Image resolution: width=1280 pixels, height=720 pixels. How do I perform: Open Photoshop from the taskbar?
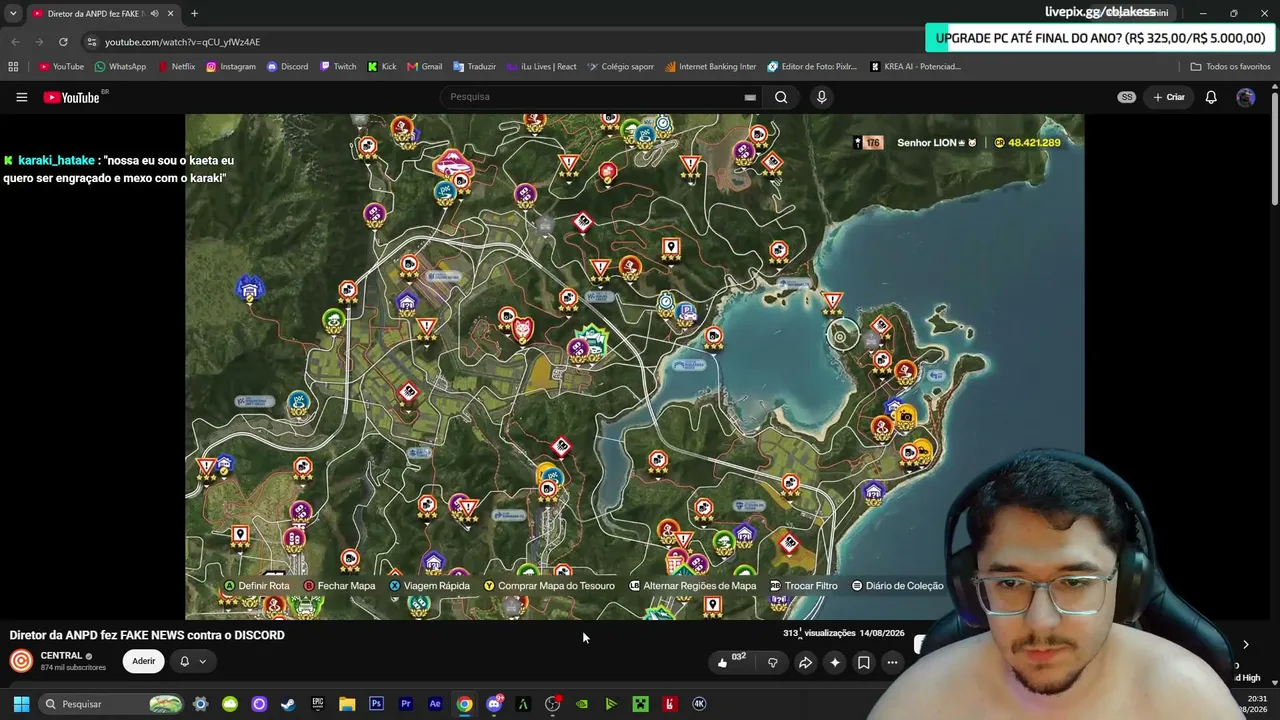click(x=376, y=704)
